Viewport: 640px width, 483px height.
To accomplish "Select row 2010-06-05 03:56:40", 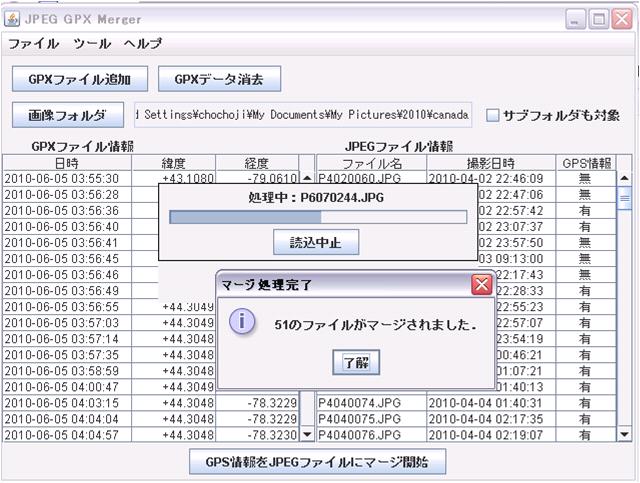I will [x=67, y=227].
